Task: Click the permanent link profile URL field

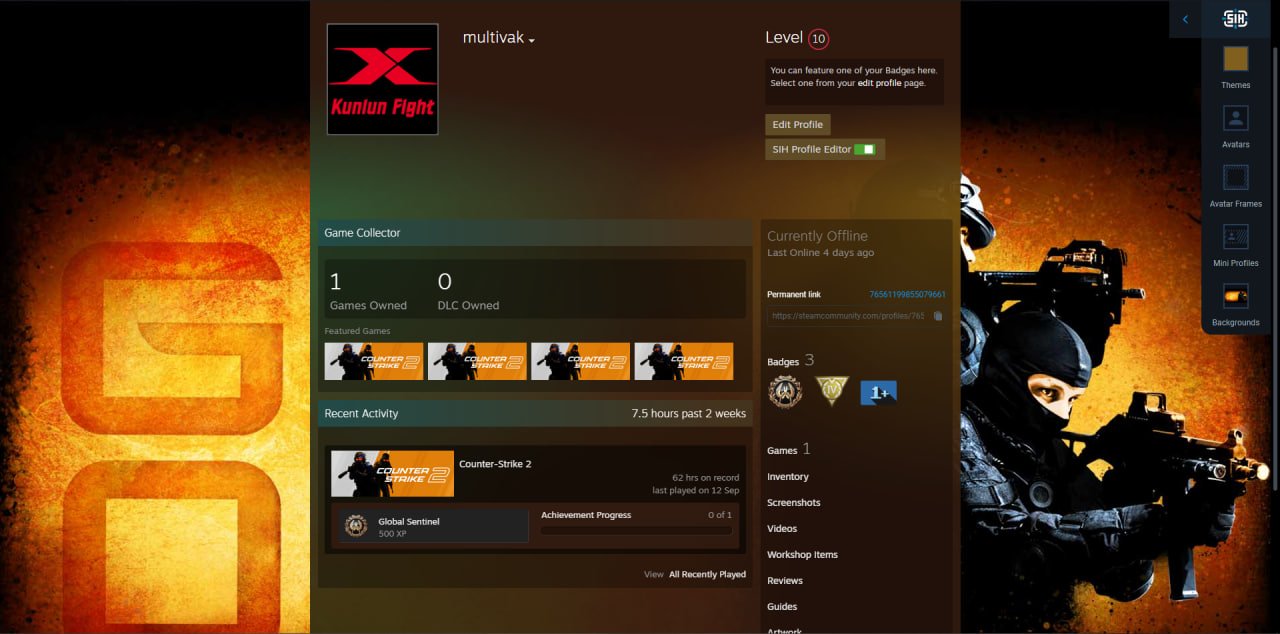Action: (847, 316)
